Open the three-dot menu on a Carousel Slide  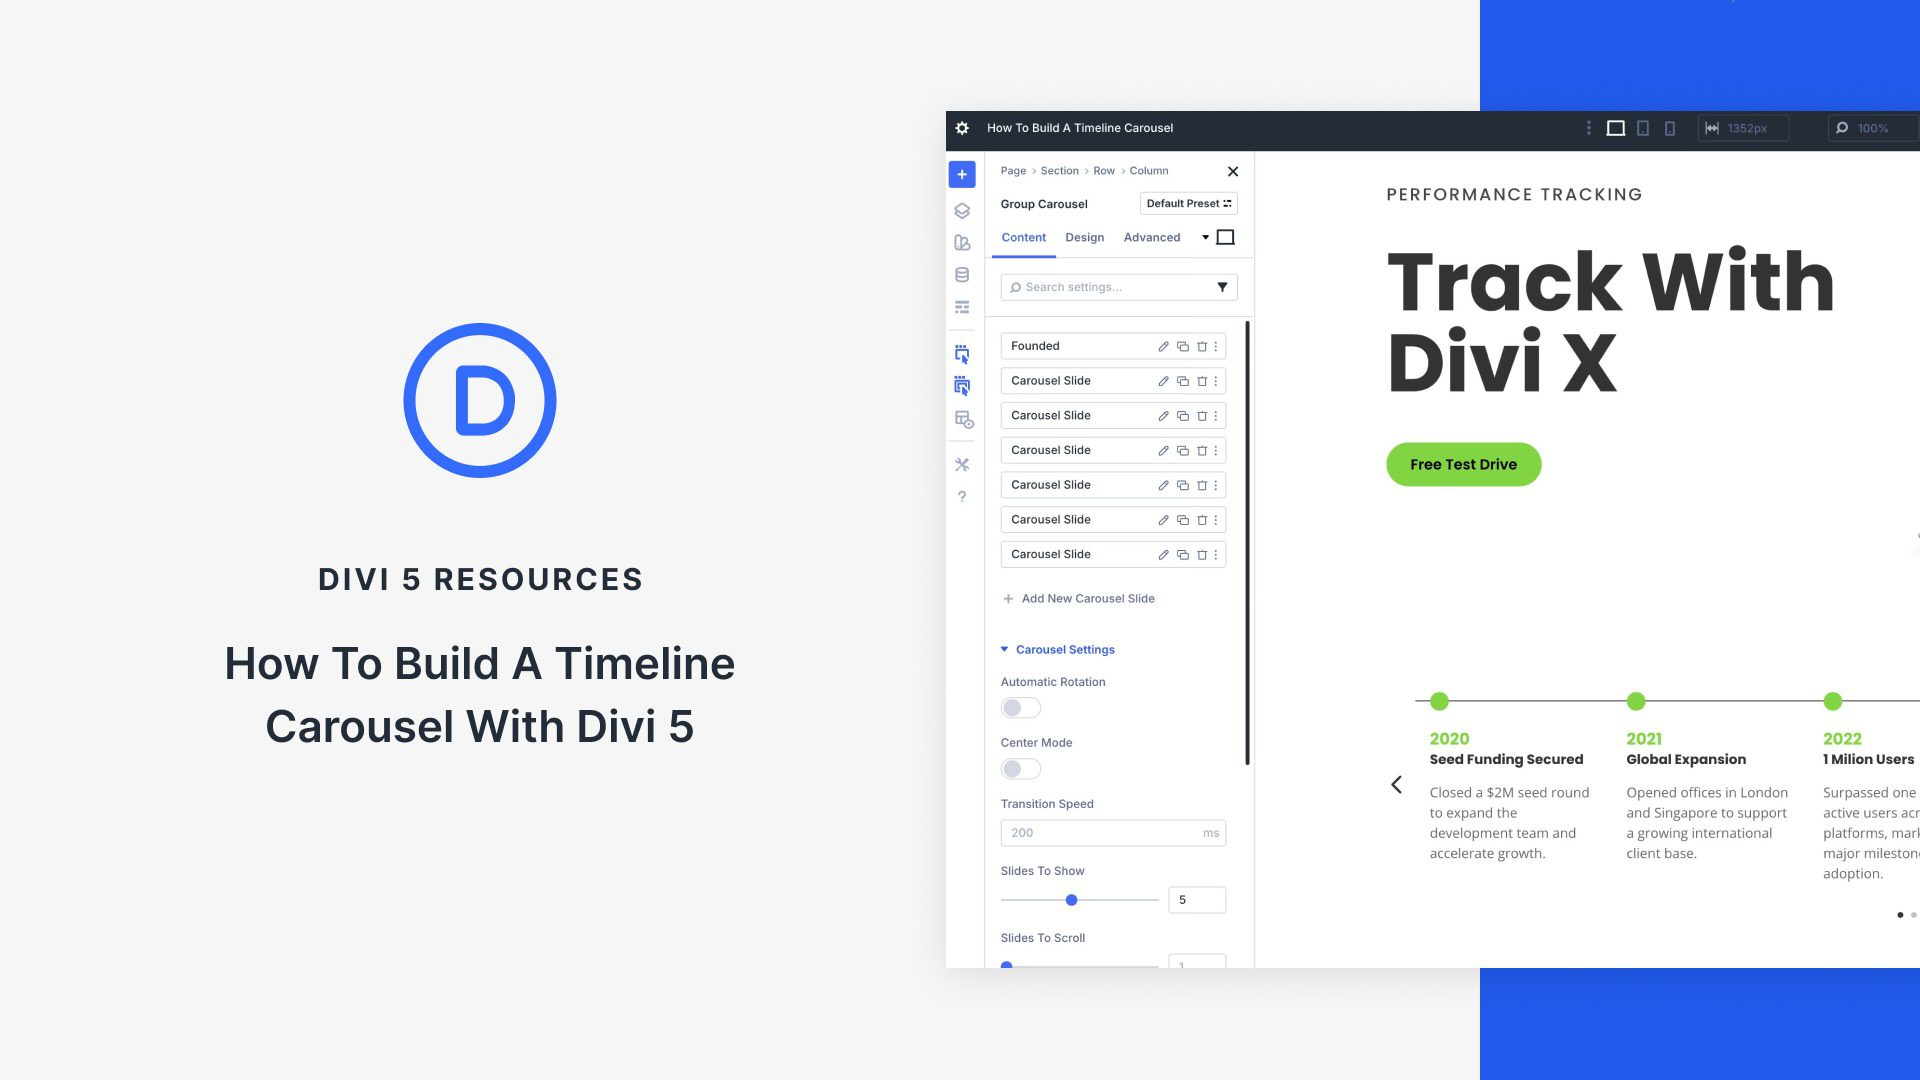click(x=1216, y=381)
